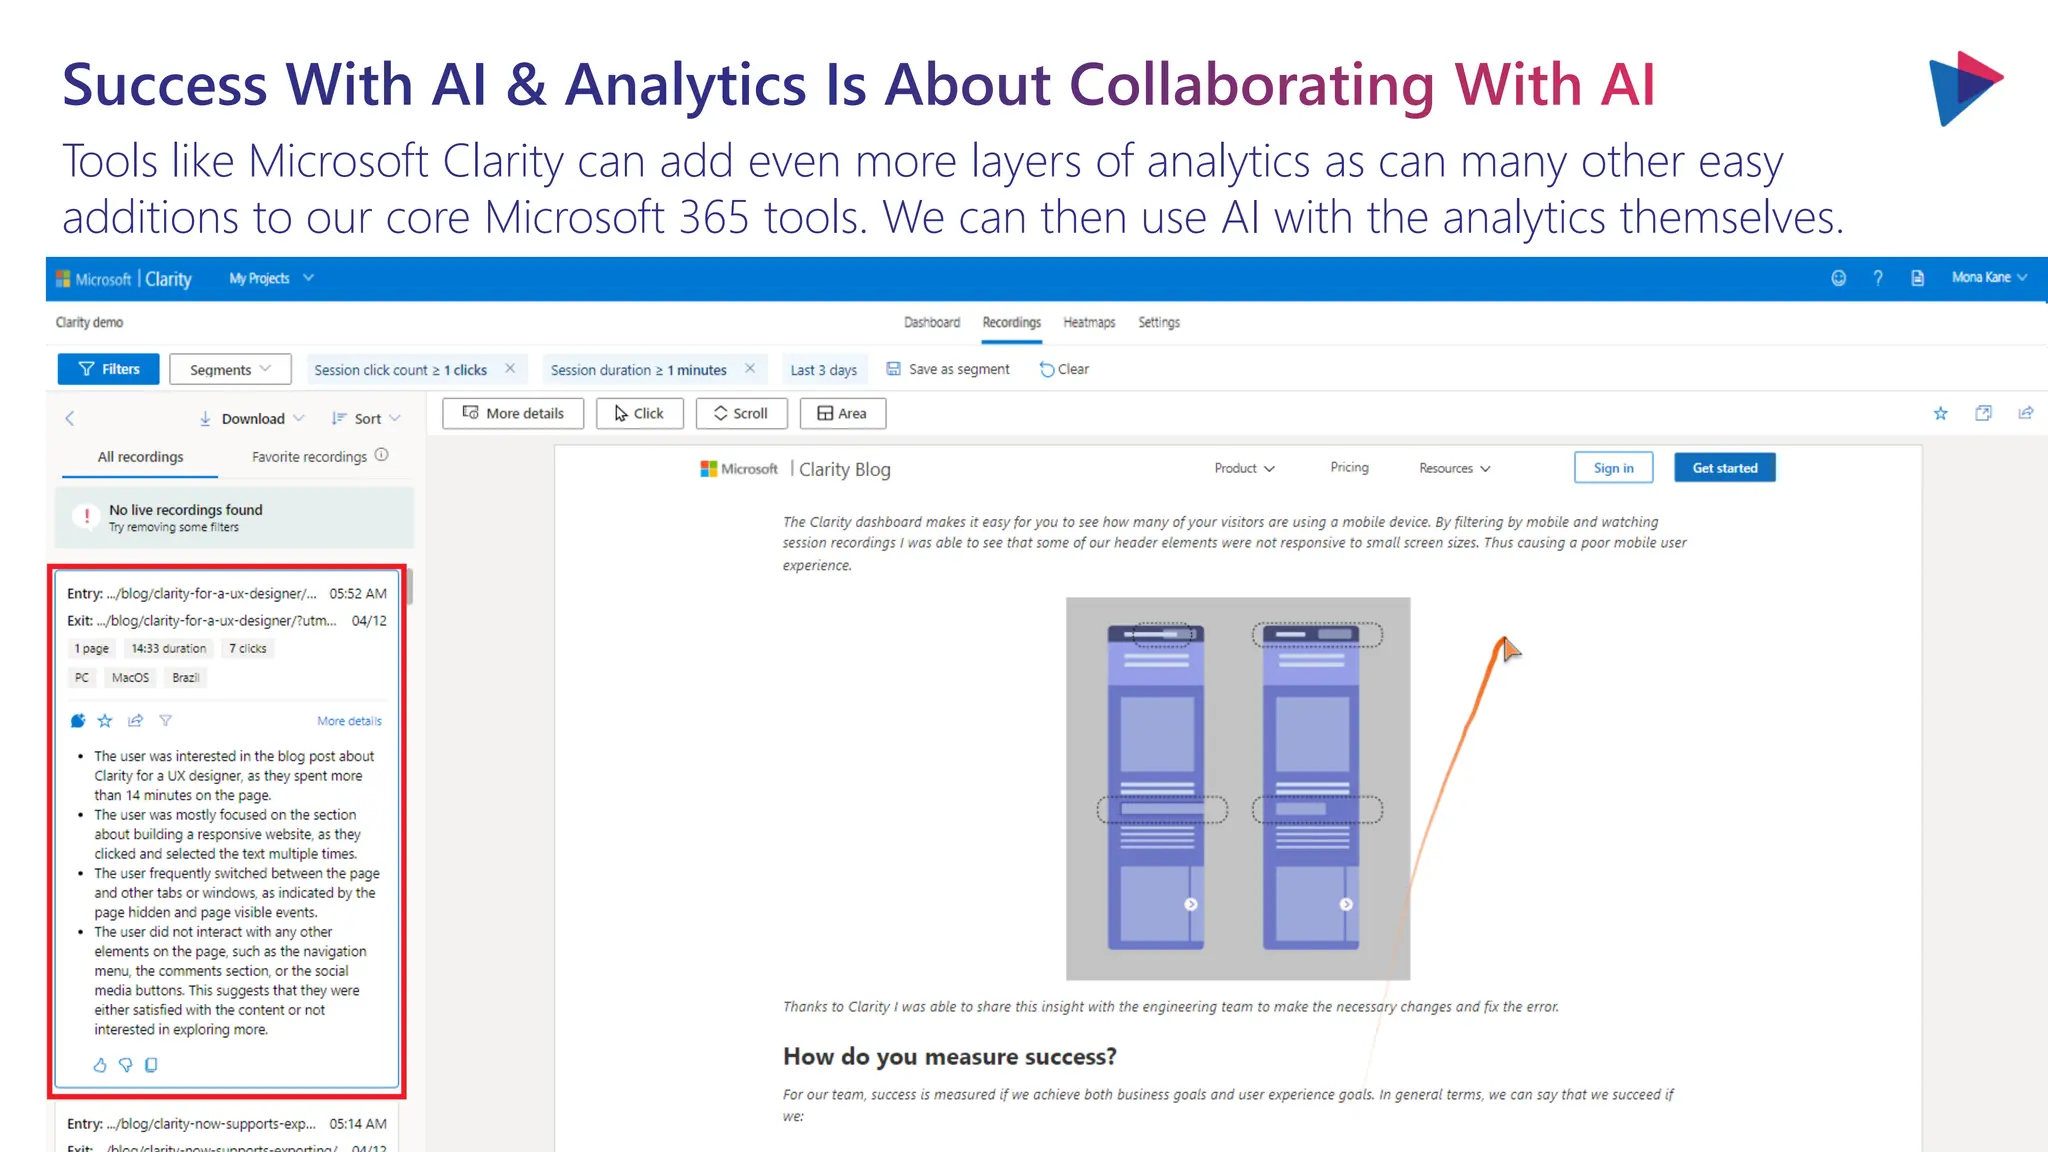Copy the AI summary text
Image resolution: width=2048 pixels, height=1152 pixels.
pyautogui.click(x=151, y=1065)
